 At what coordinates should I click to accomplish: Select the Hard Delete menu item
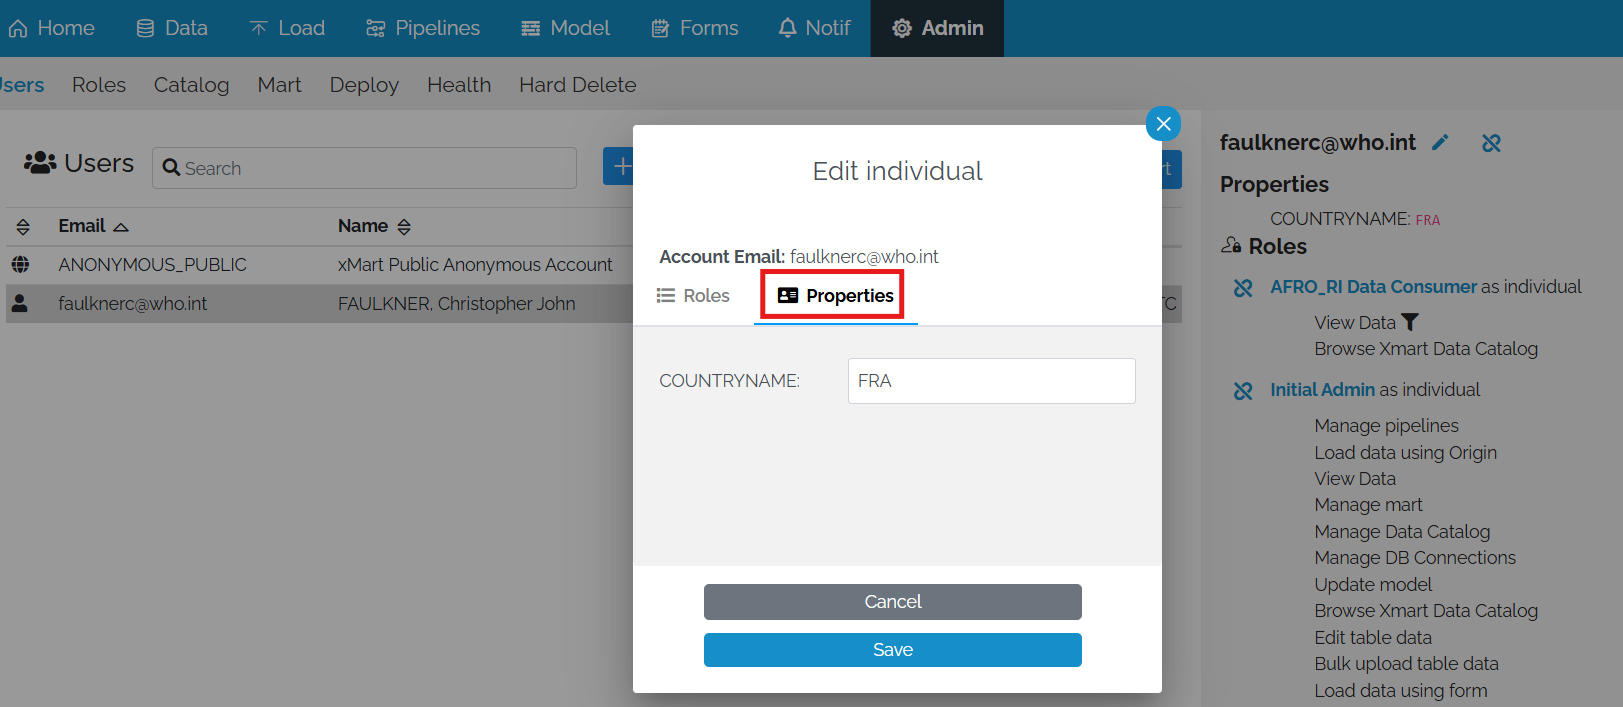tap(577, 85)
